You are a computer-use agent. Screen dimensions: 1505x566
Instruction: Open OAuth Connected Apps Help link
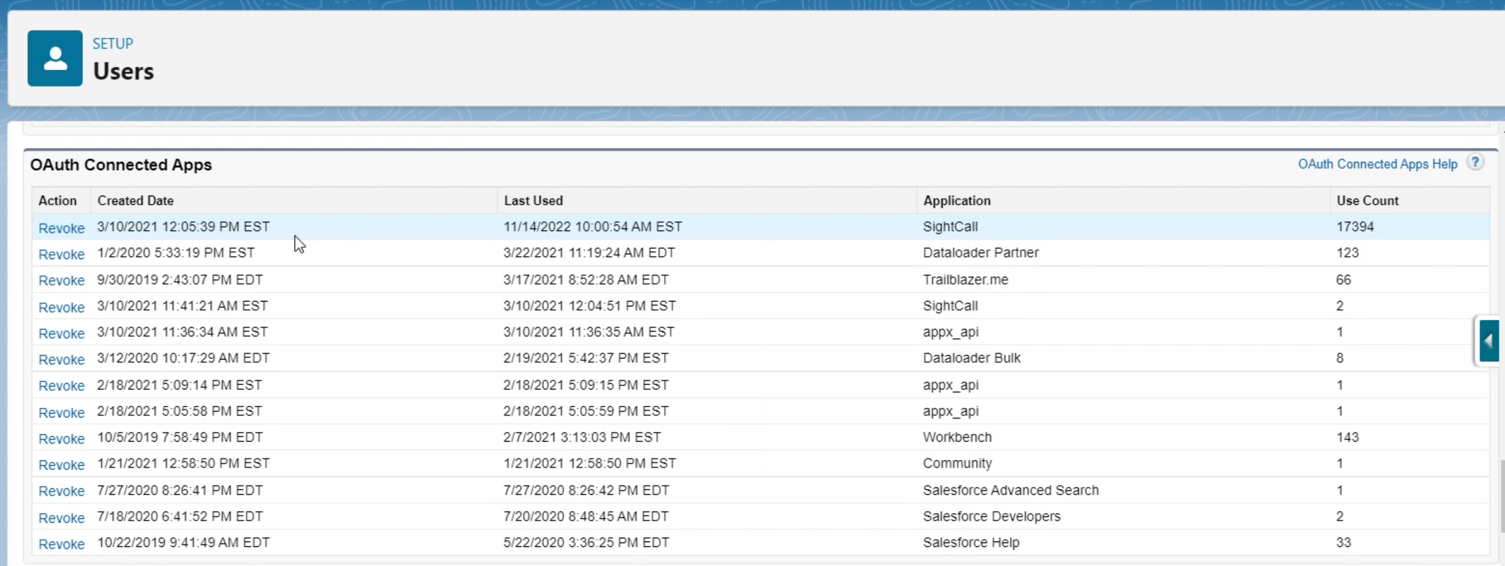[x=1377, y=164]
